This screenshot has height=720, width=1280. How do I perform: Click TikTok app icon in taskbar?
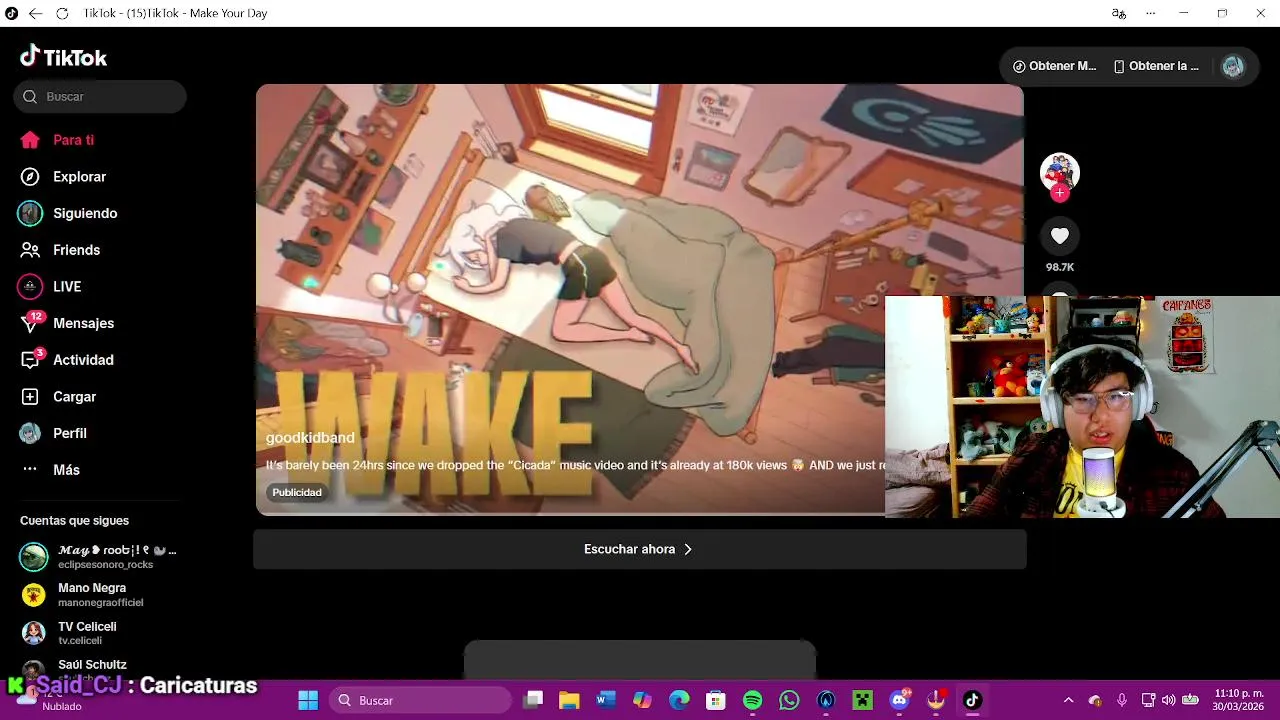pos(972,700)
